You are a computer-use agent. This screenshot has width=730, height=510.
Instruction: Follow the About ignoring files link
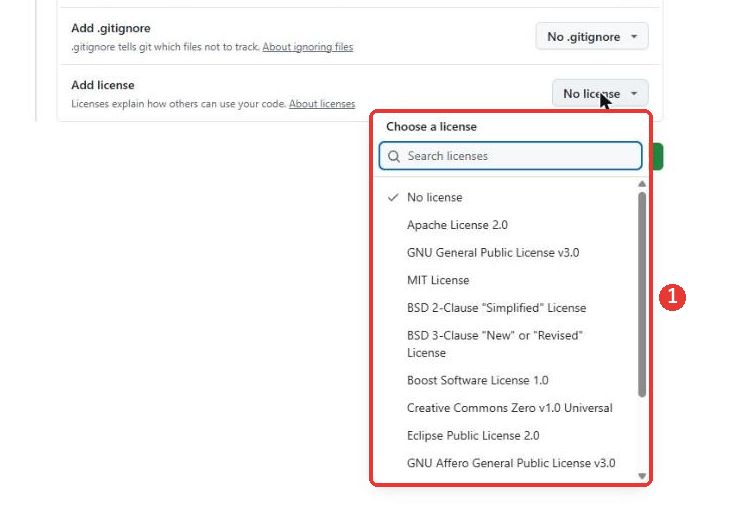point(308,47)
